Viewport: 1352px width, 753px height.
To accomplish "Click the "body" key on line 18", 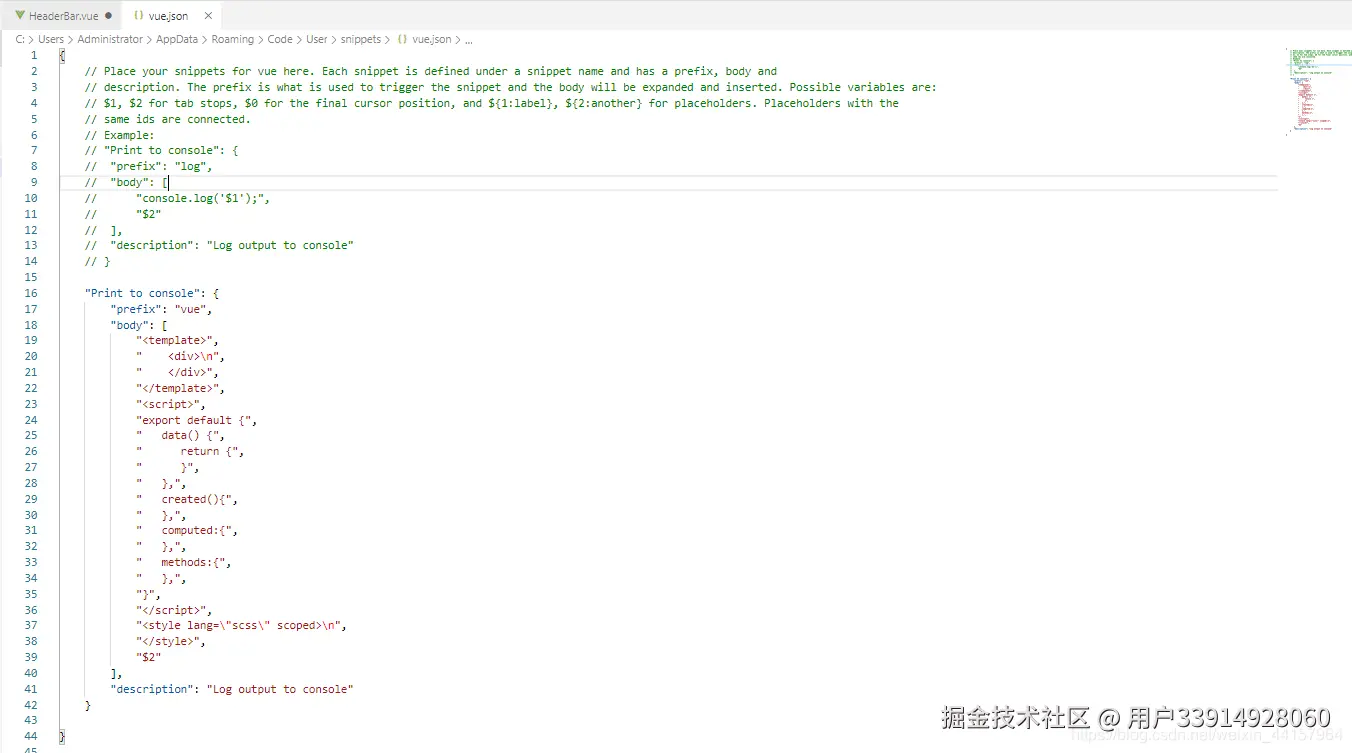I will click(129, 325).
